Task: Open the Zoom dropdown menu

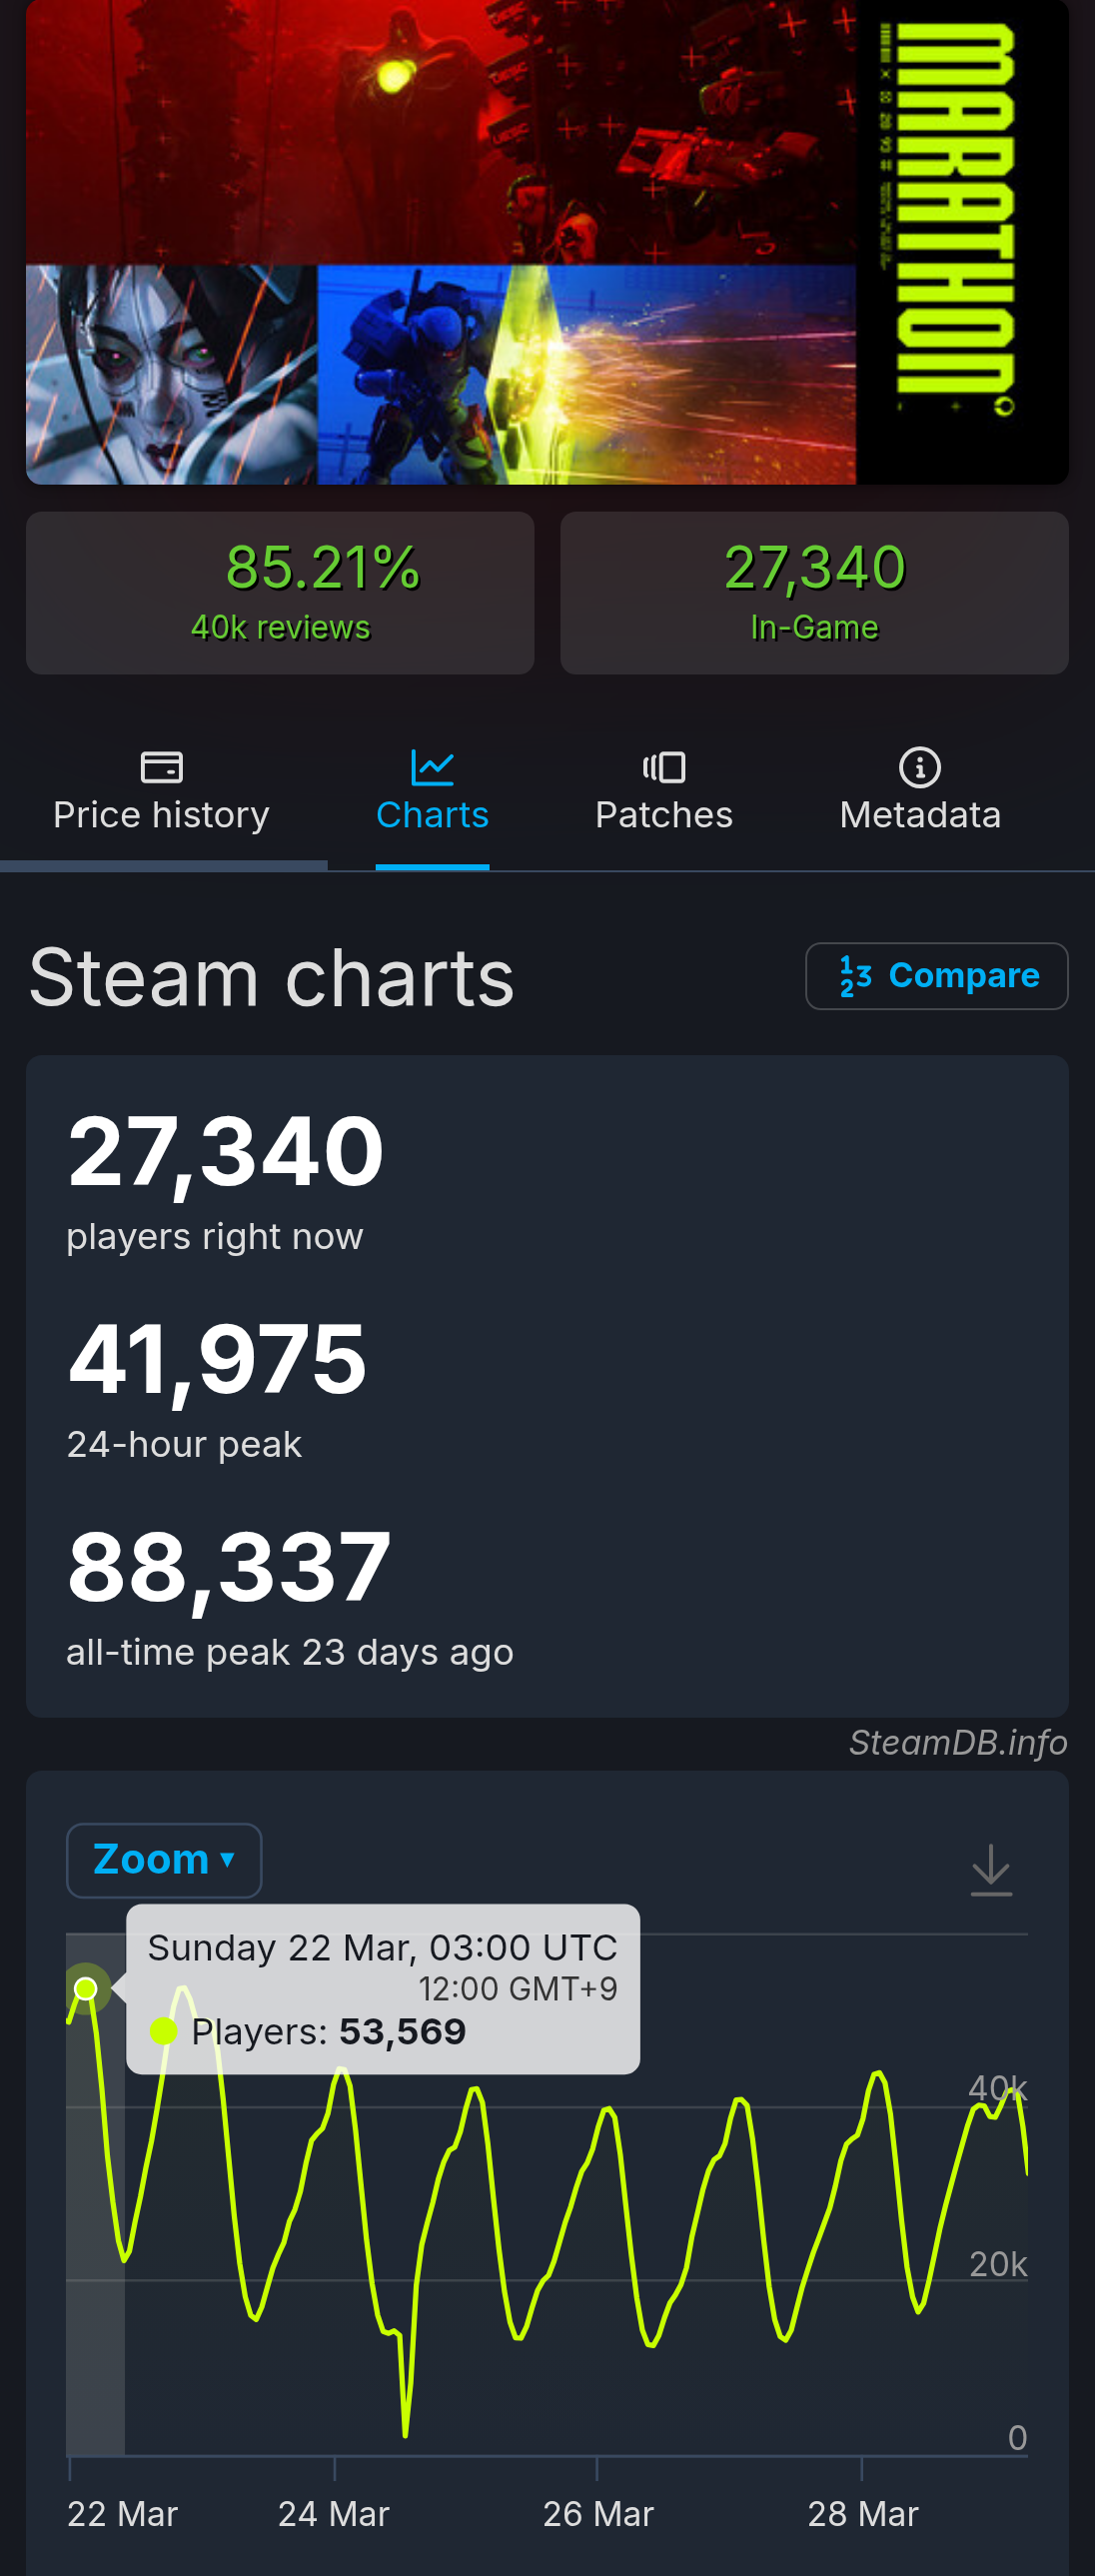Action: (164, 1860)
